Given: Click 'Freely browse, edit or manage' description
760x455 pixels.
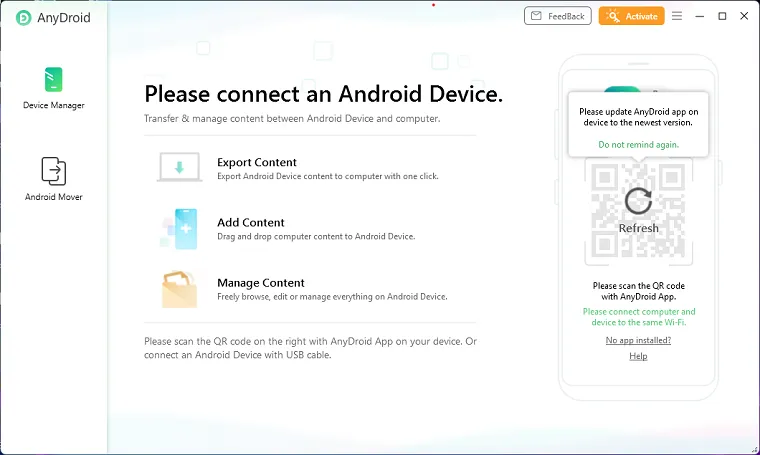Looking at the screenshot, I should click(332, 297).
